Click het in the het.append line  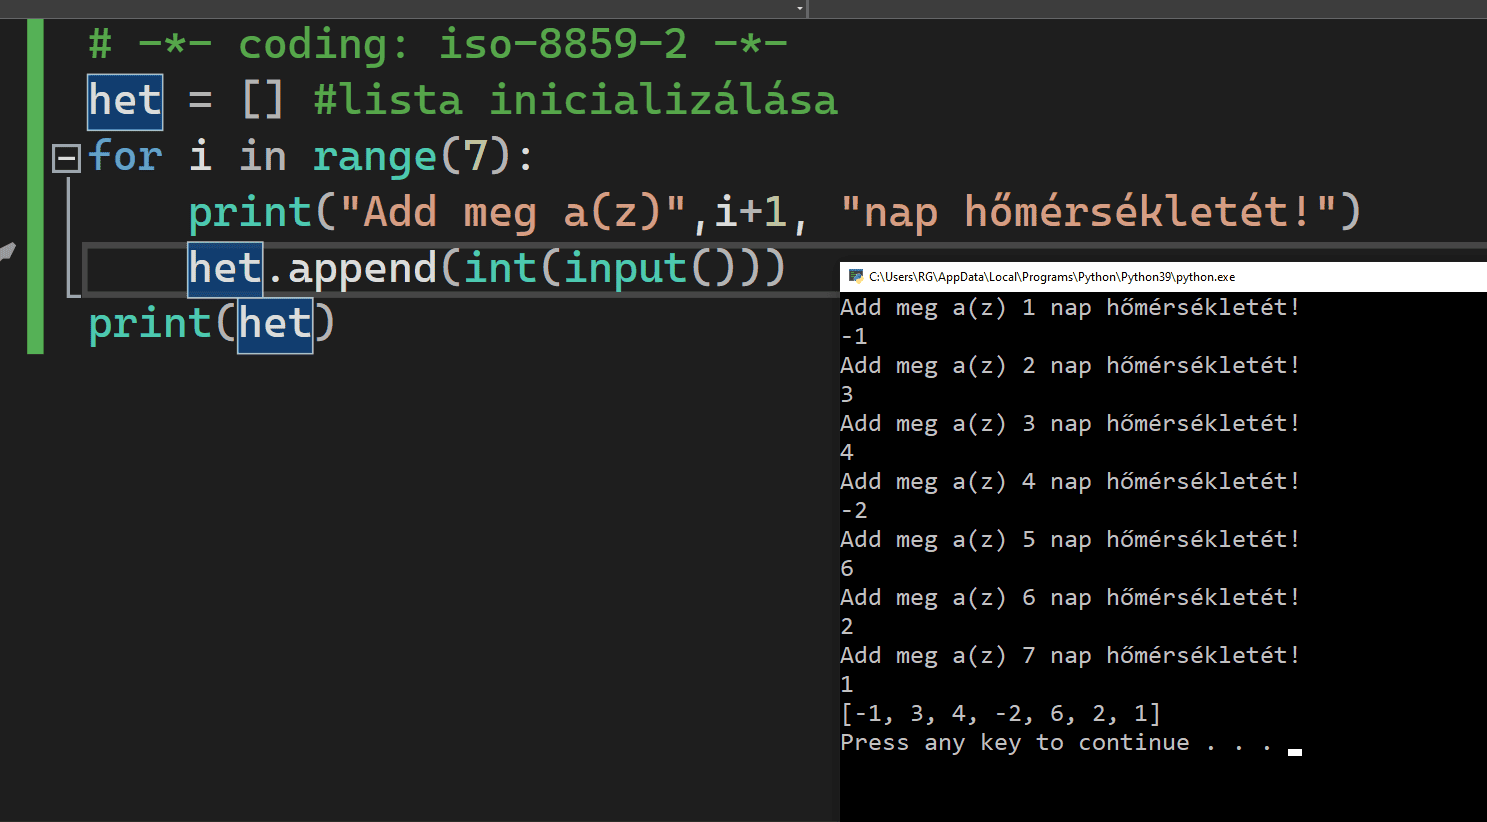(x=225, y=269)
